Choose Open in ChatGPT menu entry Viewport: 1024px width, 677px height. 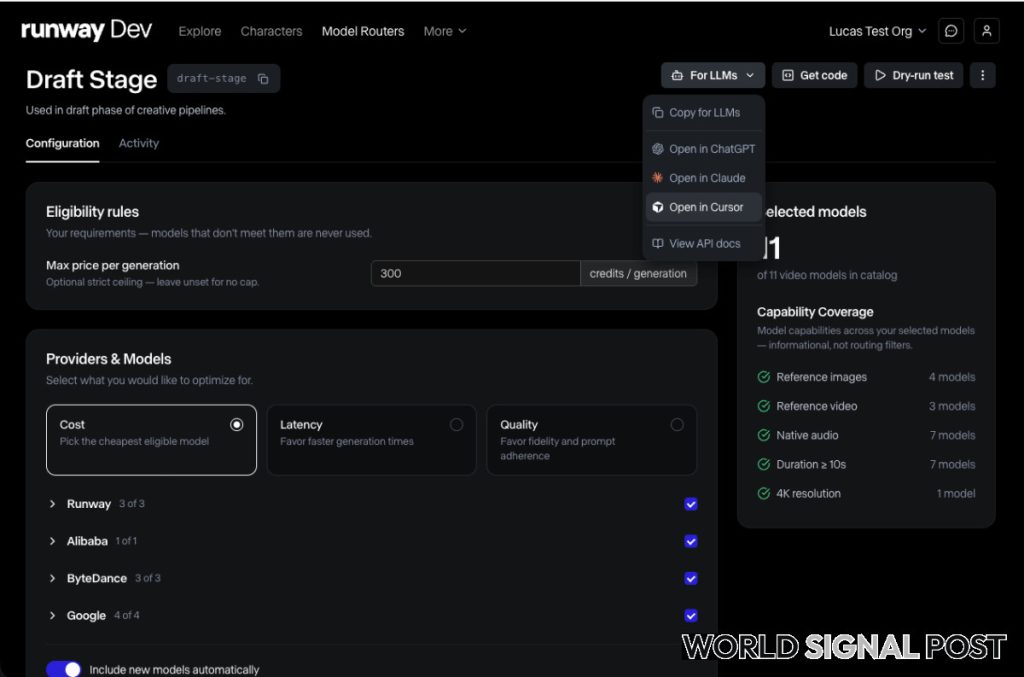pos(703,149)
